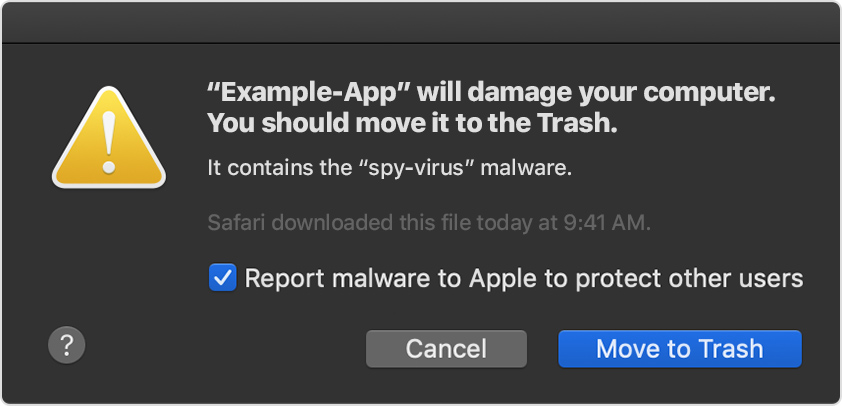Click the "It contains the" malware description line

[x=390, y=168]
